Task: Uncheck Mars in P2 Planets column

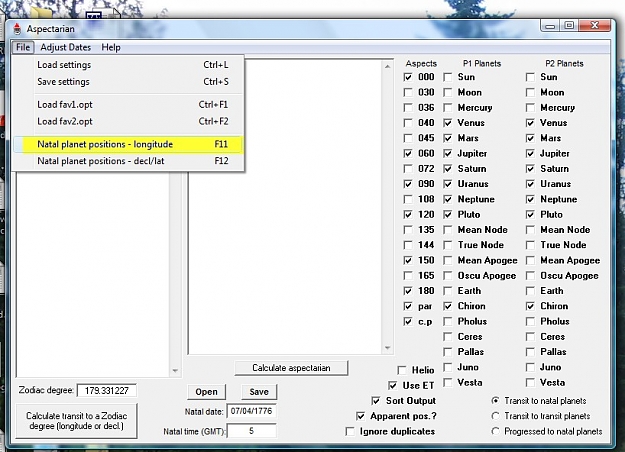Action: coord(530,138)
